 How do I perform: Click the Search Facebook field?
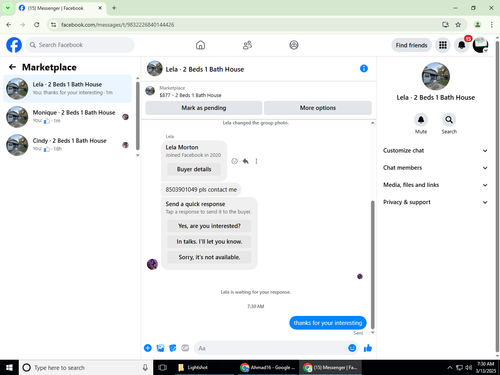[80, 45]
